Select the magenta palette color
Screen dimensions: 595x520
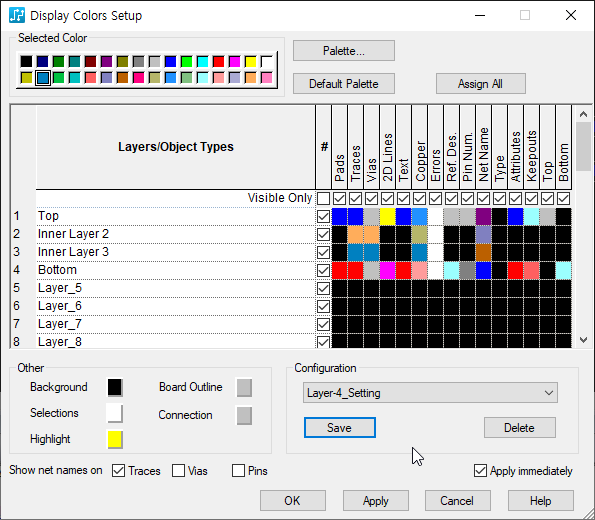pos(235,61)
